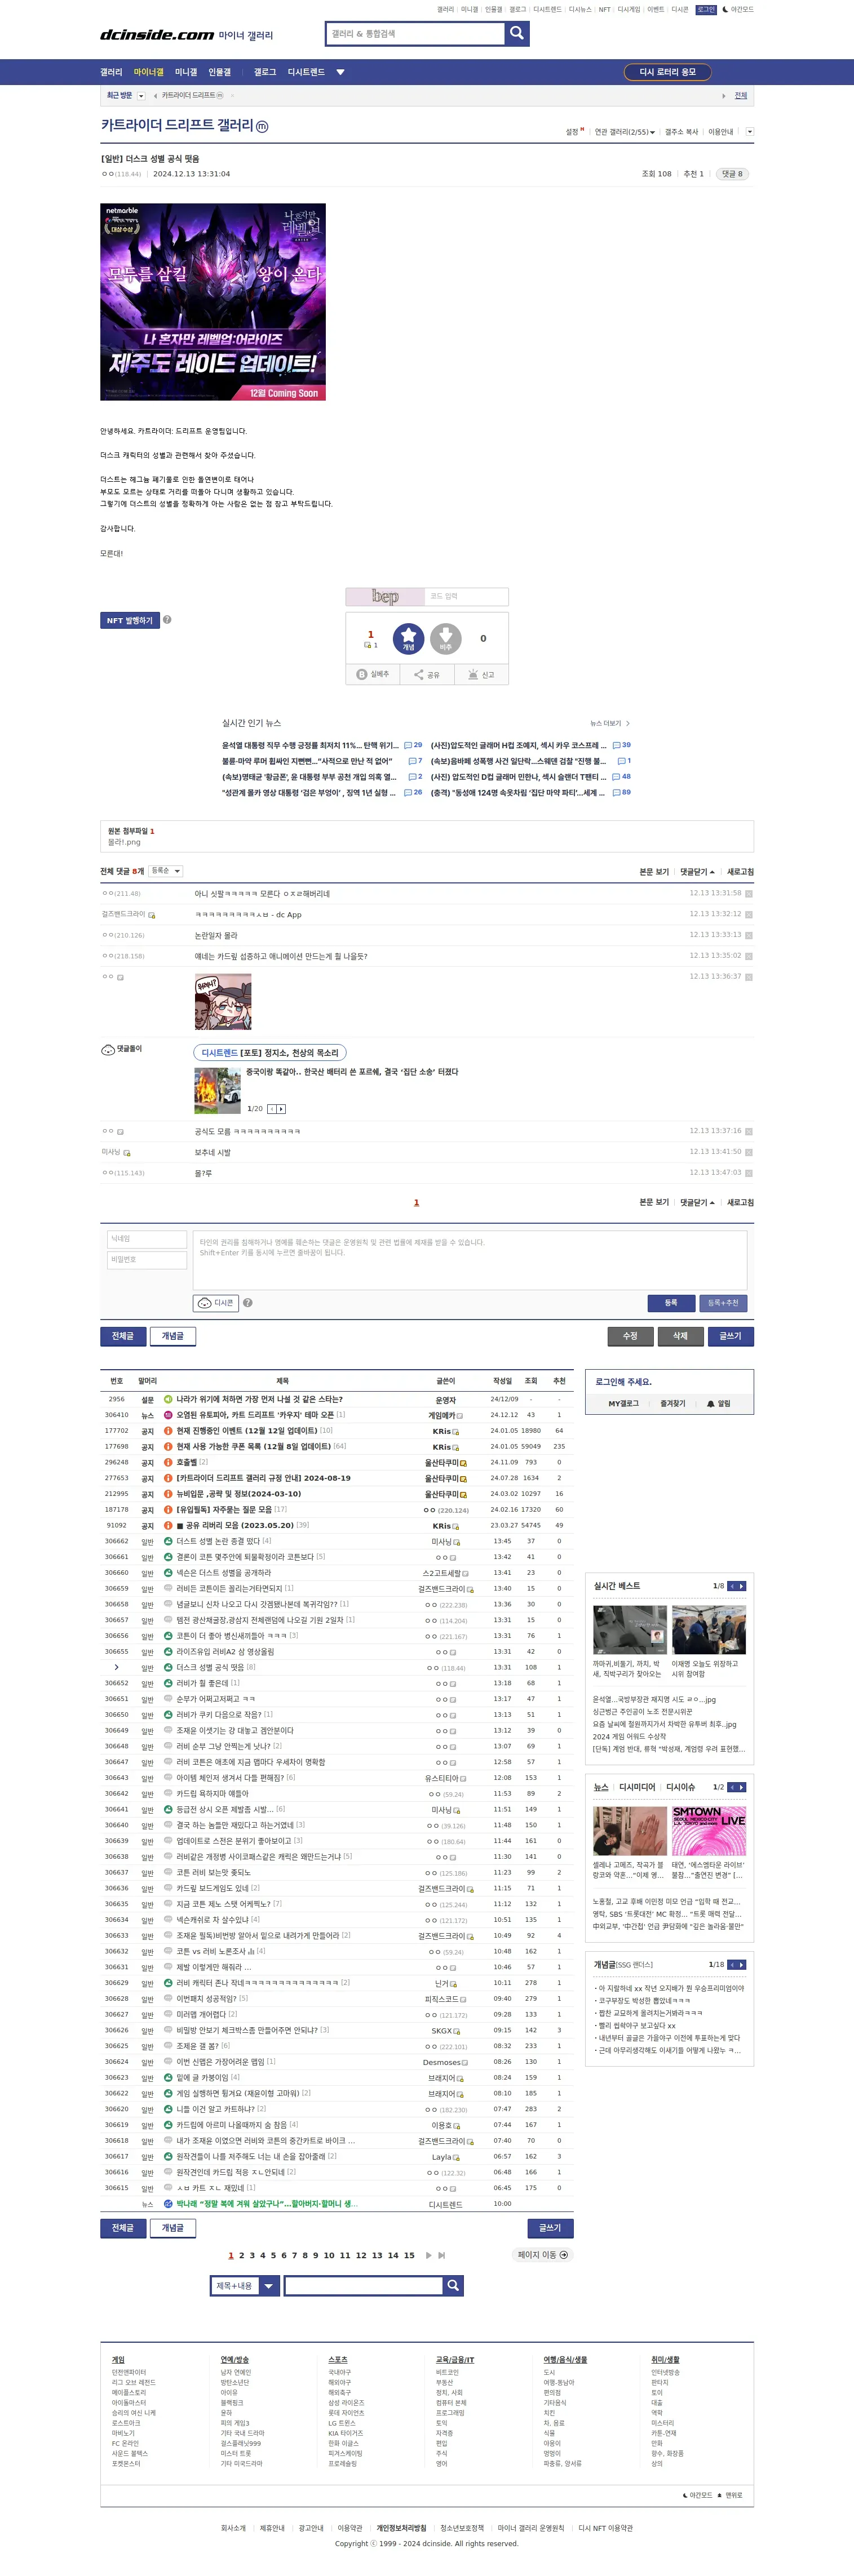
Task: Click next arrow in 개념글 sidebar panel
Action: [x=742, y=1965]
